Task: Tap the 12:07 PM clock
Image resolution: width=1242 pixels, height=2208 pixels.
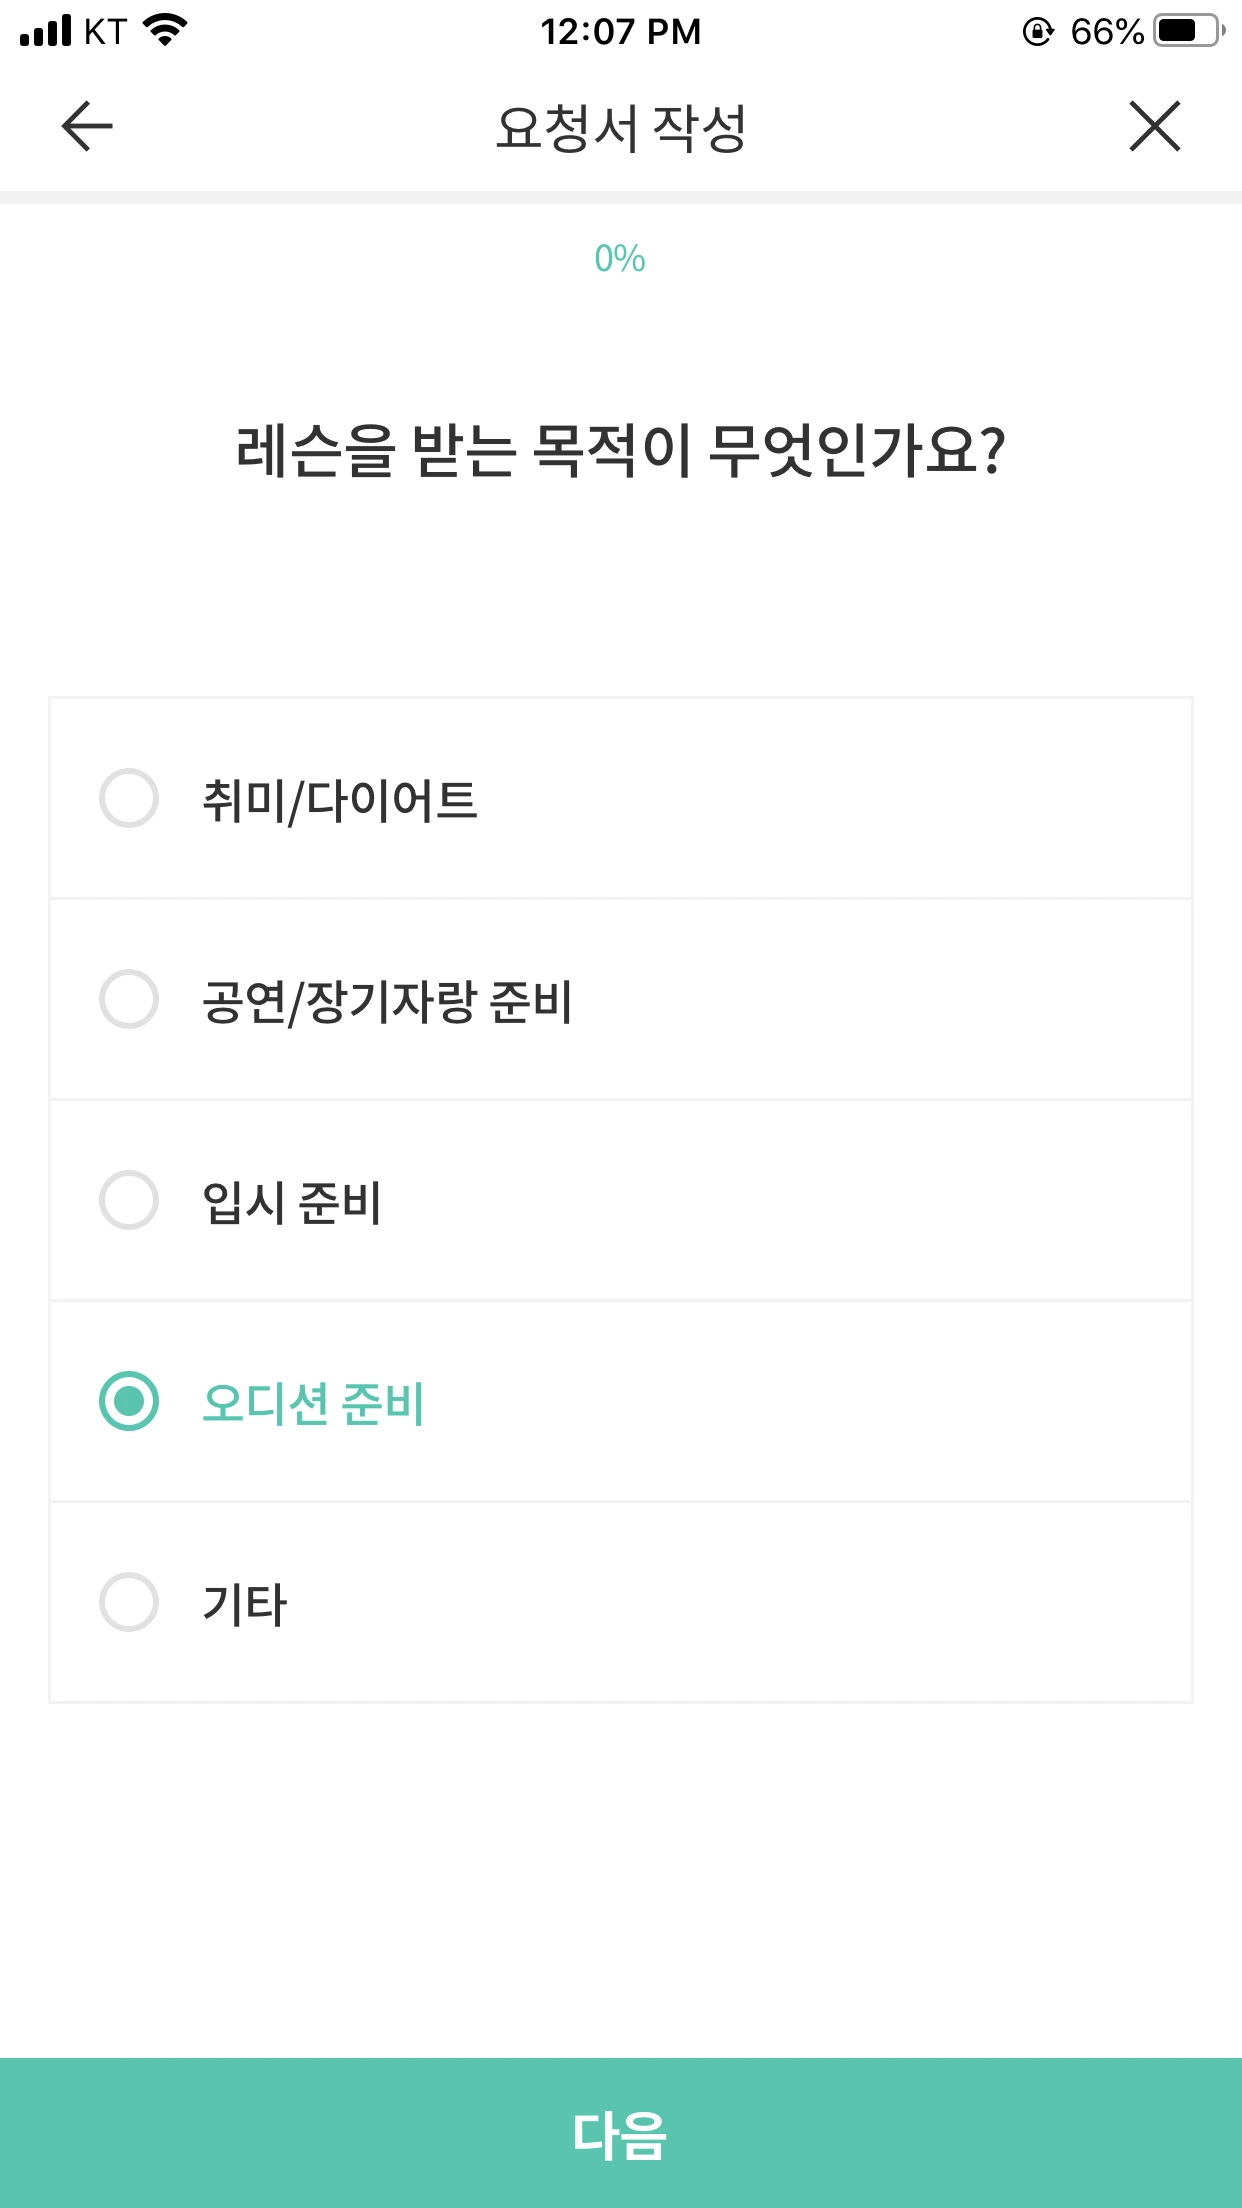Action: (x=621, y=32)
